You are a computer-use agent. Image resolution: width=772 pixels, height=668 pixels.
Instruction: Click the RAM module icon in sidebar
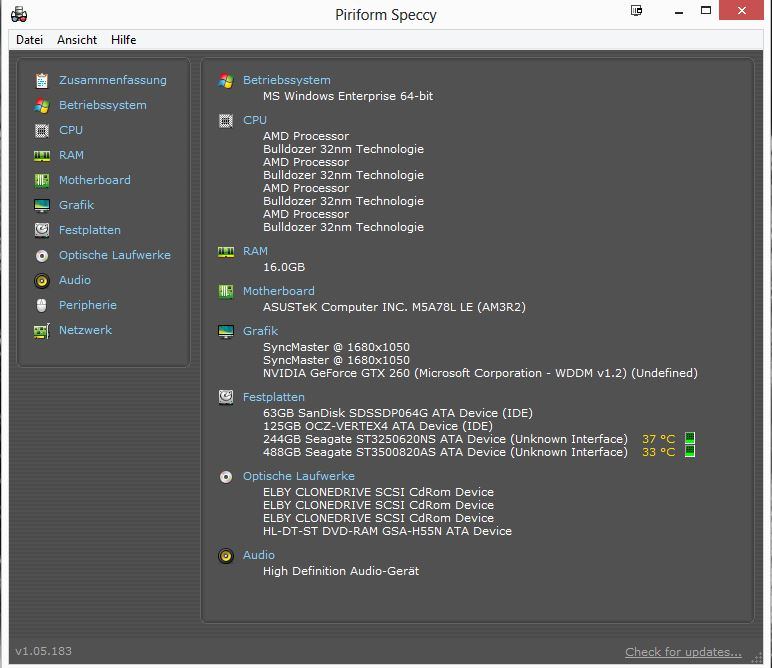(x=42, y=156)
